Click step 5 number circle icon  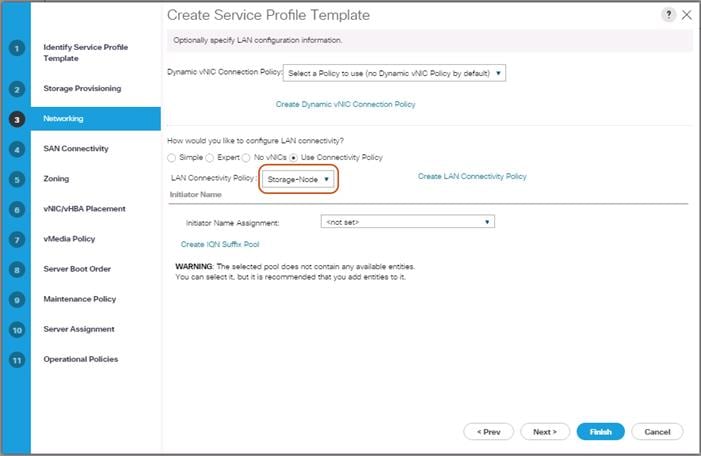point(16,179)
